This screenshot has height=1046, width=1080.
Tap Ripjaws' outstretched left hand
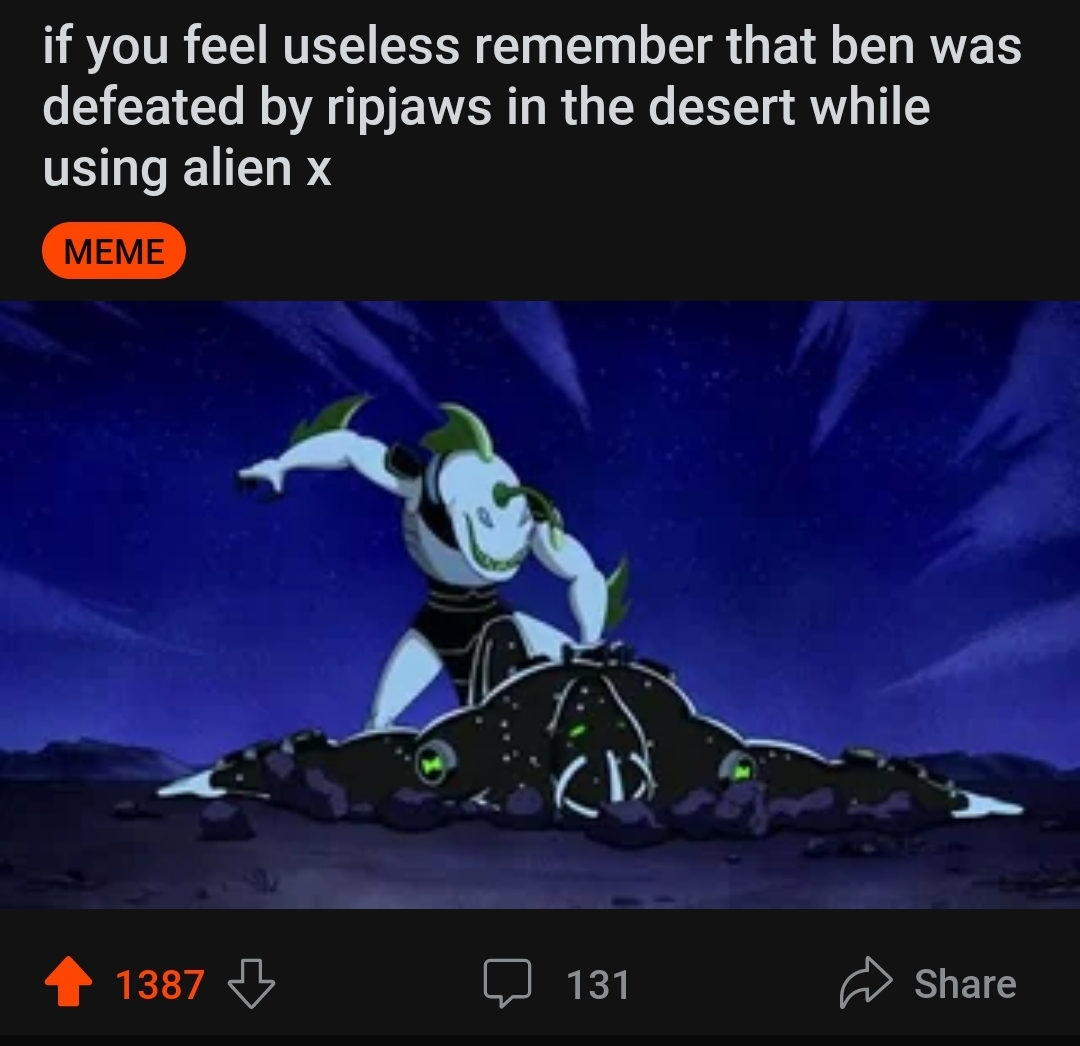pos(259,479)
